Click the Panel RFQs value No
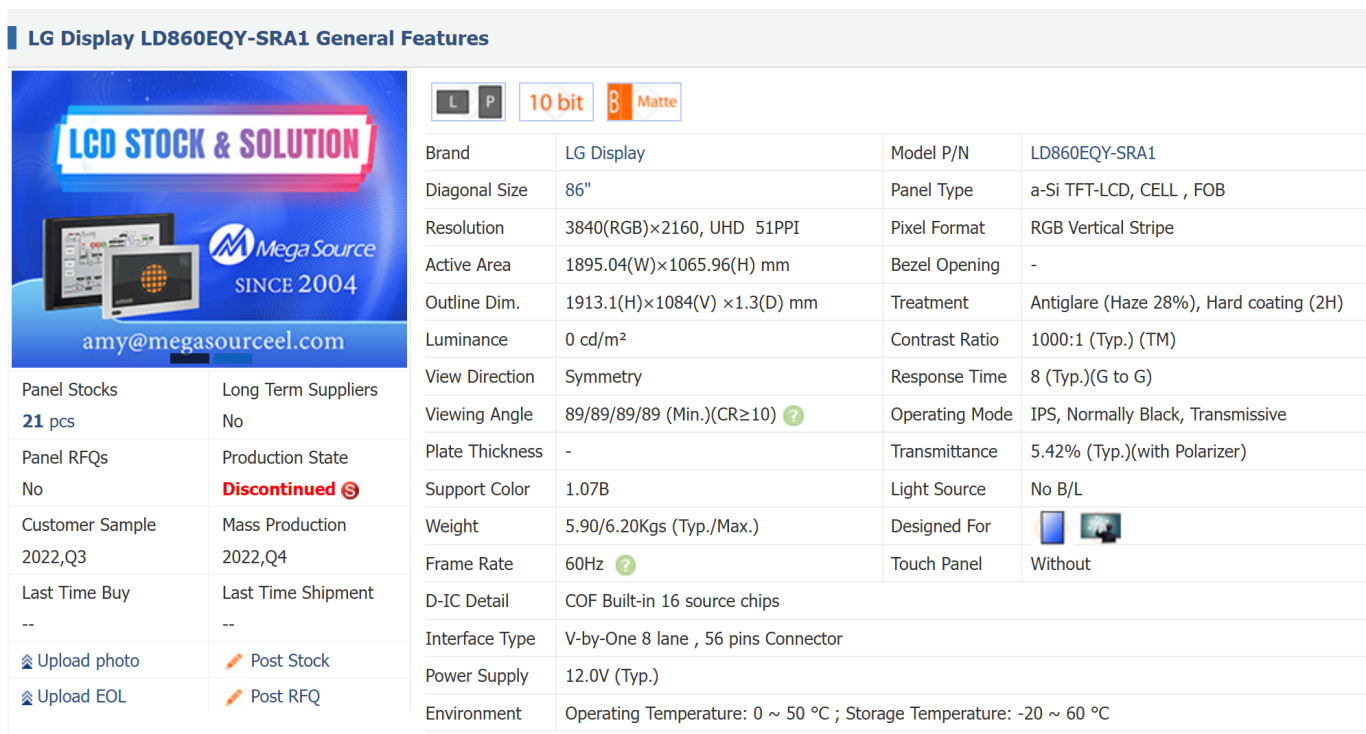This screenshot has height=734, width=1366. (x=32, y=490)
